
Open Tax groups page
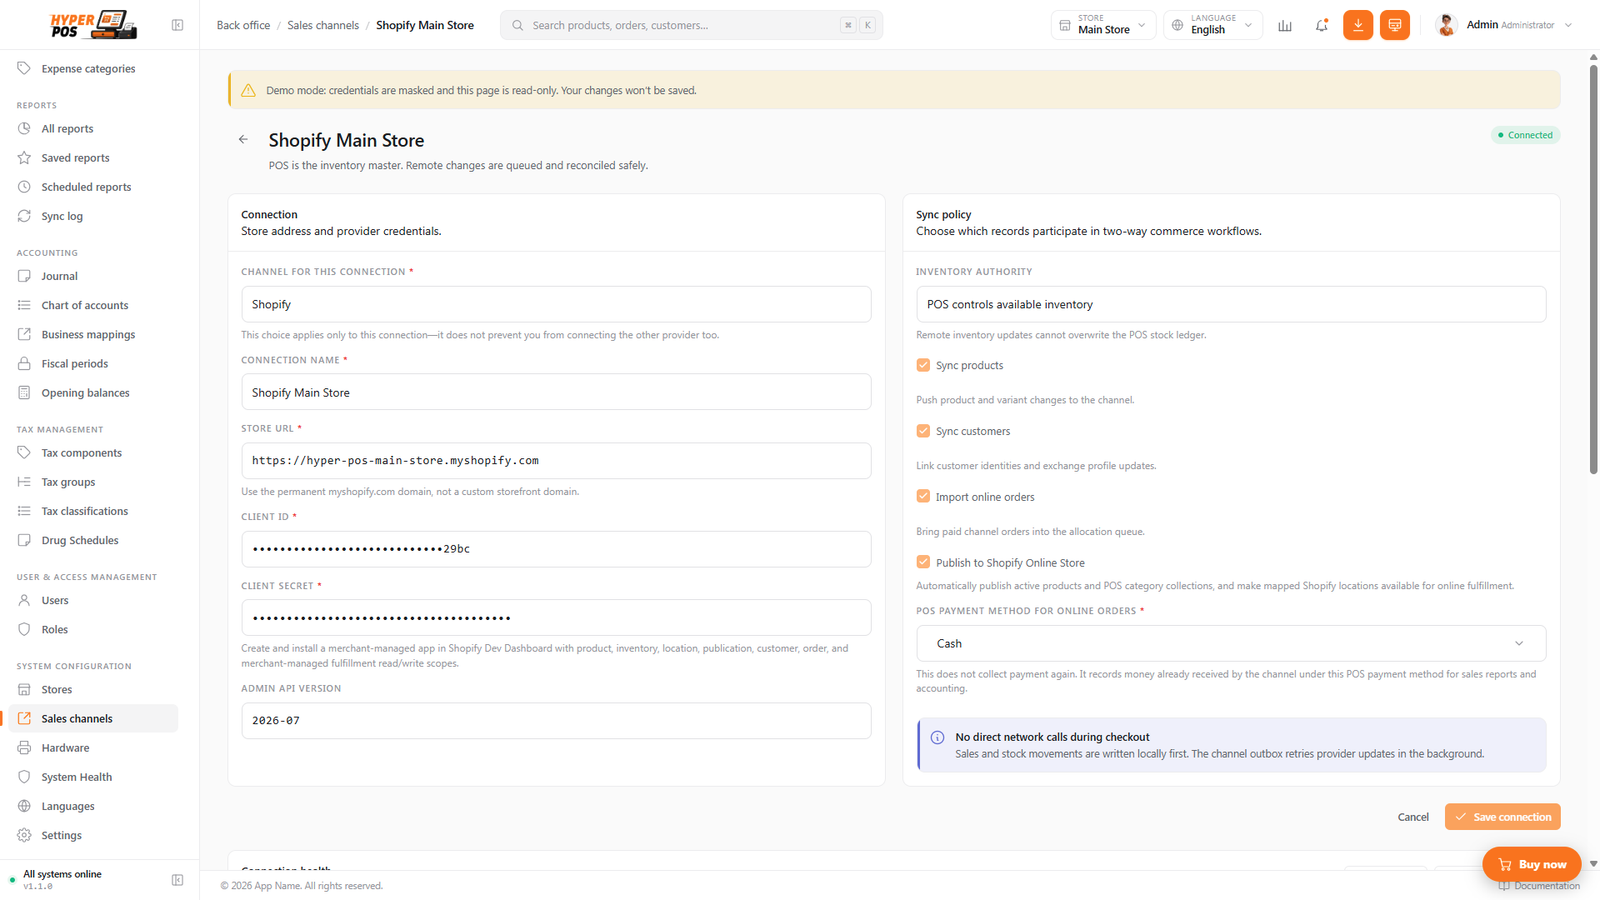93,482
